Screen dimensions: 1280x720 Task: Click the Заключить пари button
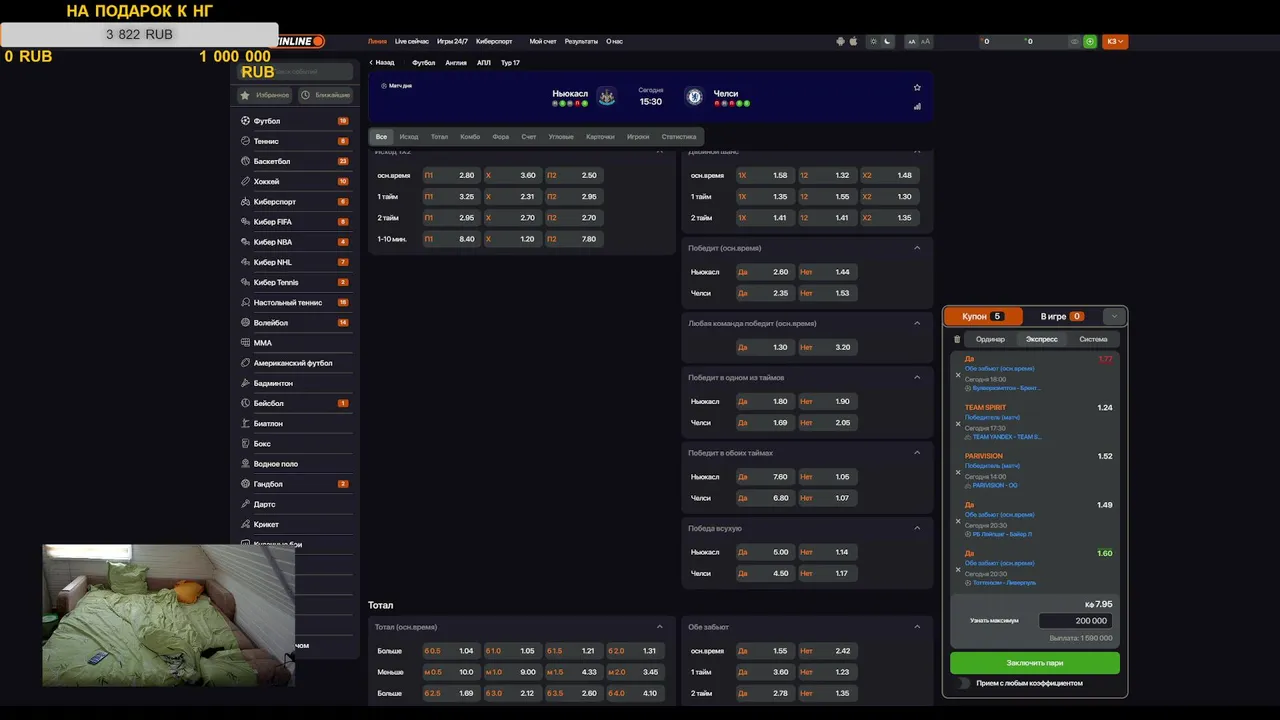1035,663
